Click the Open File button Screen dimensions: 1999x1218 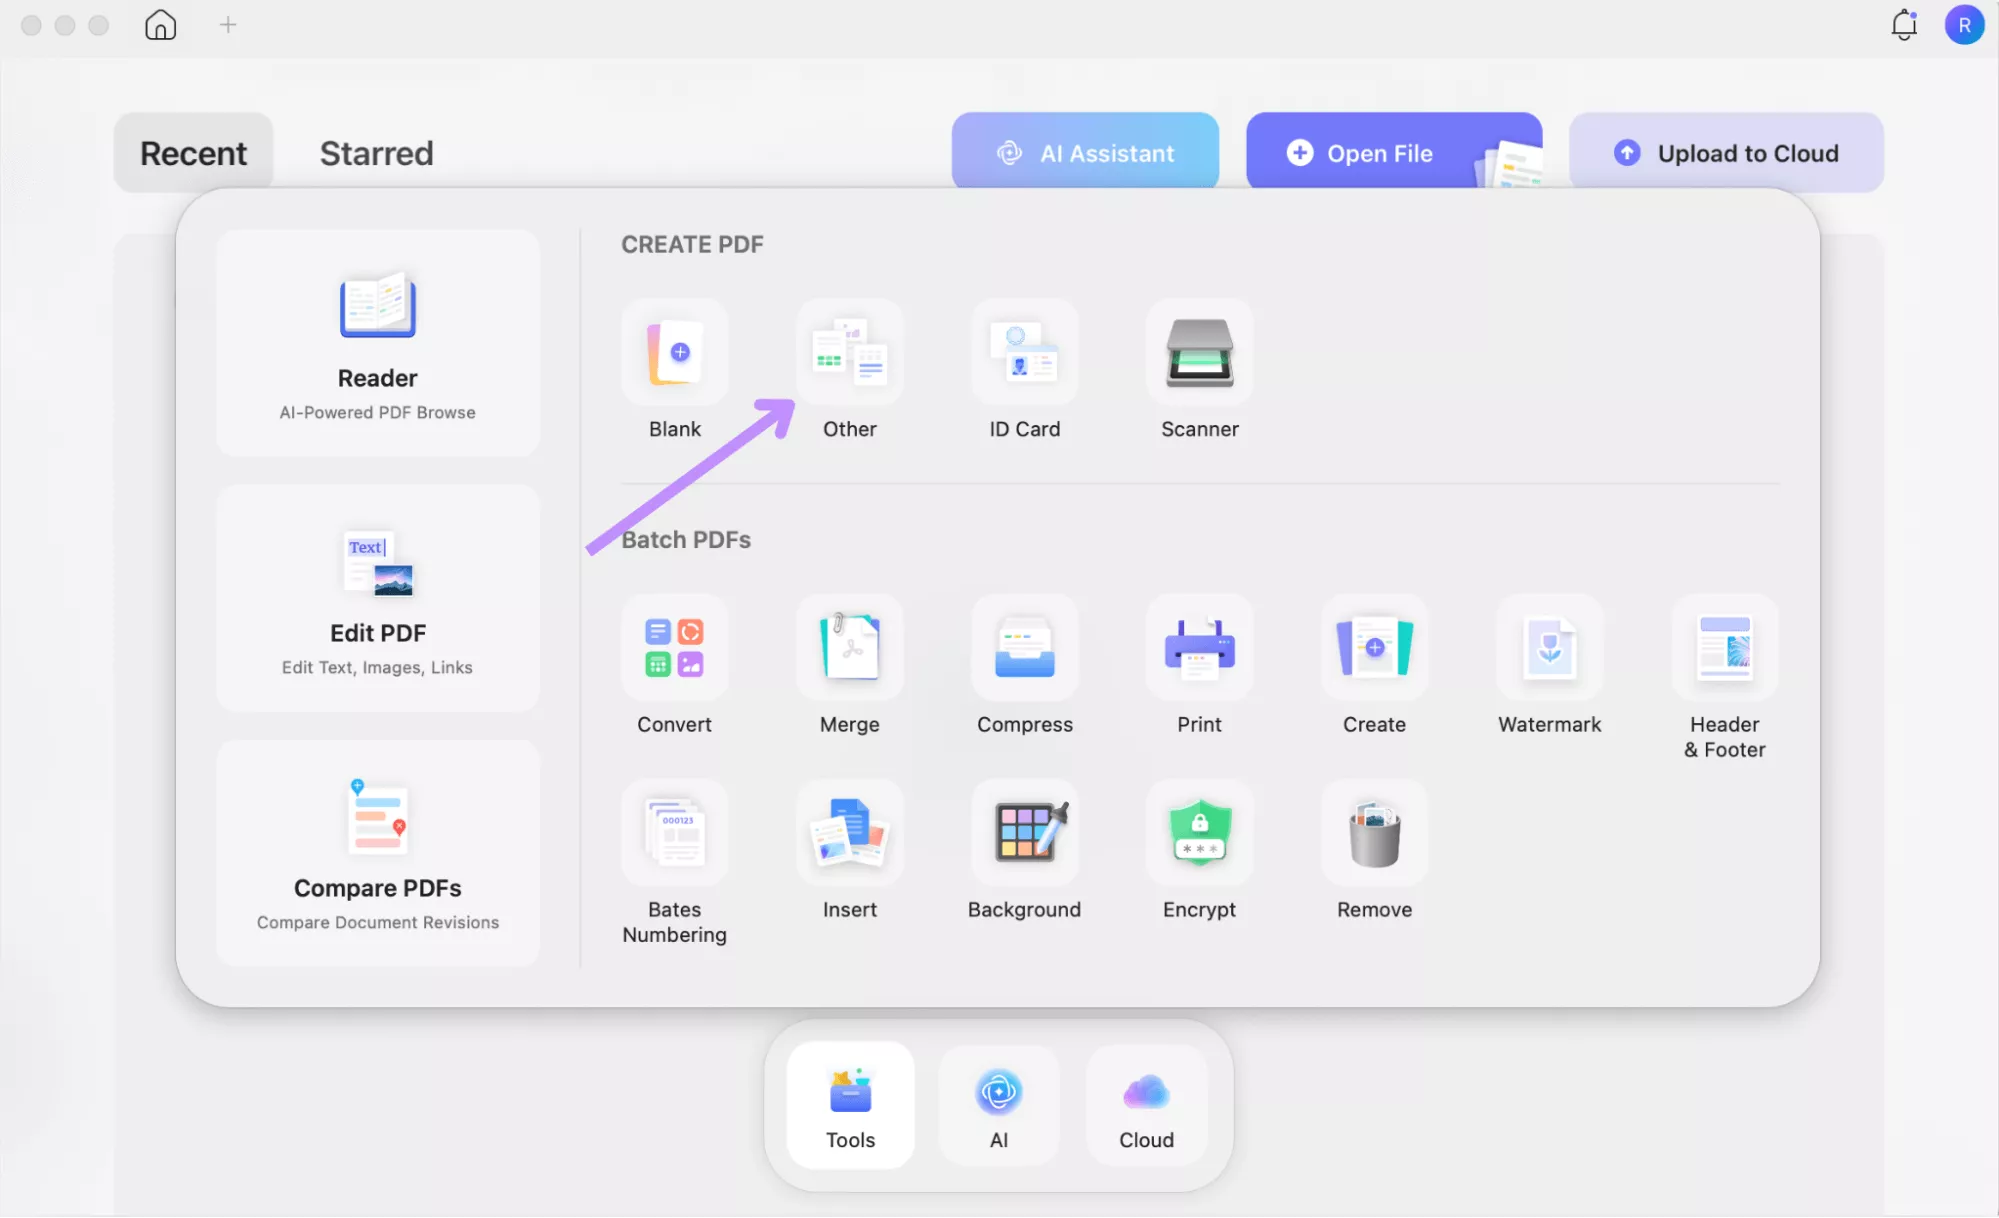point(1394,152)
